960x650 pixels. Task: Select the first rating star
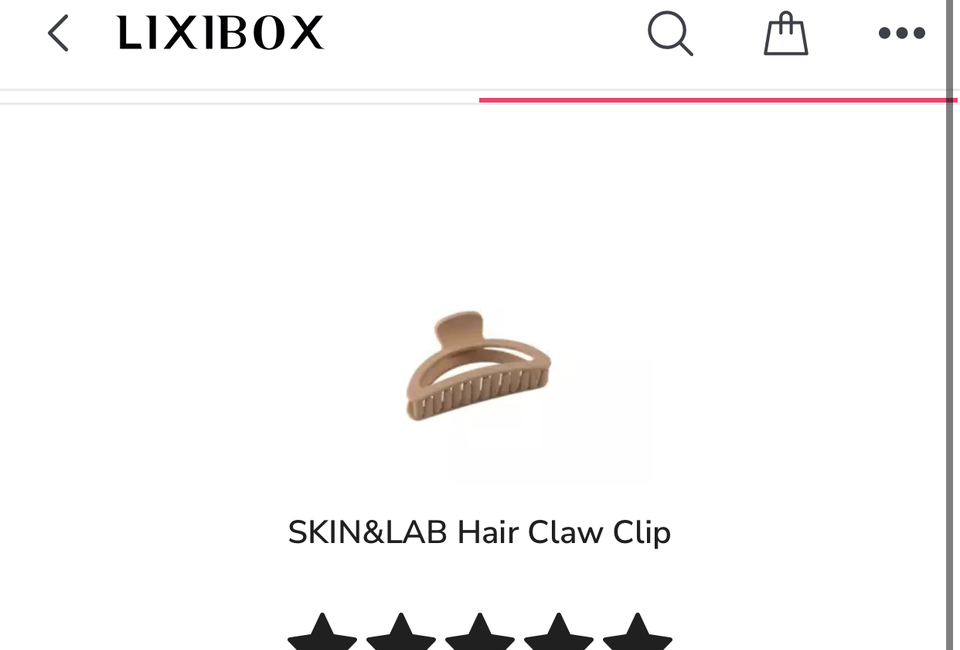[322, 632]
